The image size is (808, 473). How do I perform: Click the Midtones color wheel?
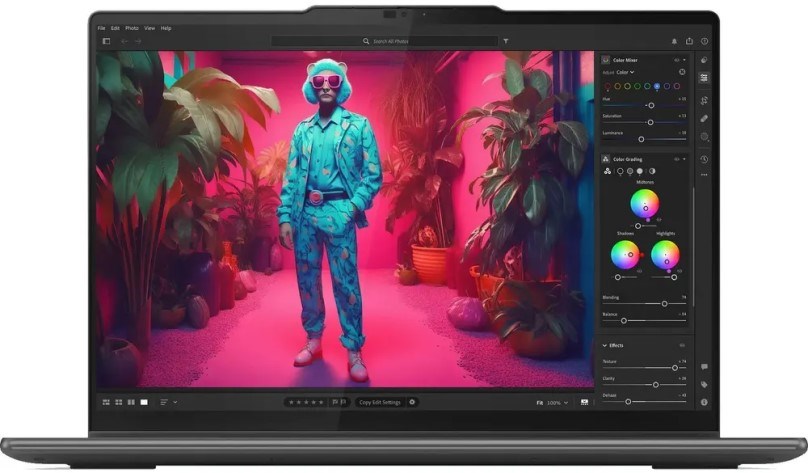click(x=644, y=204)
